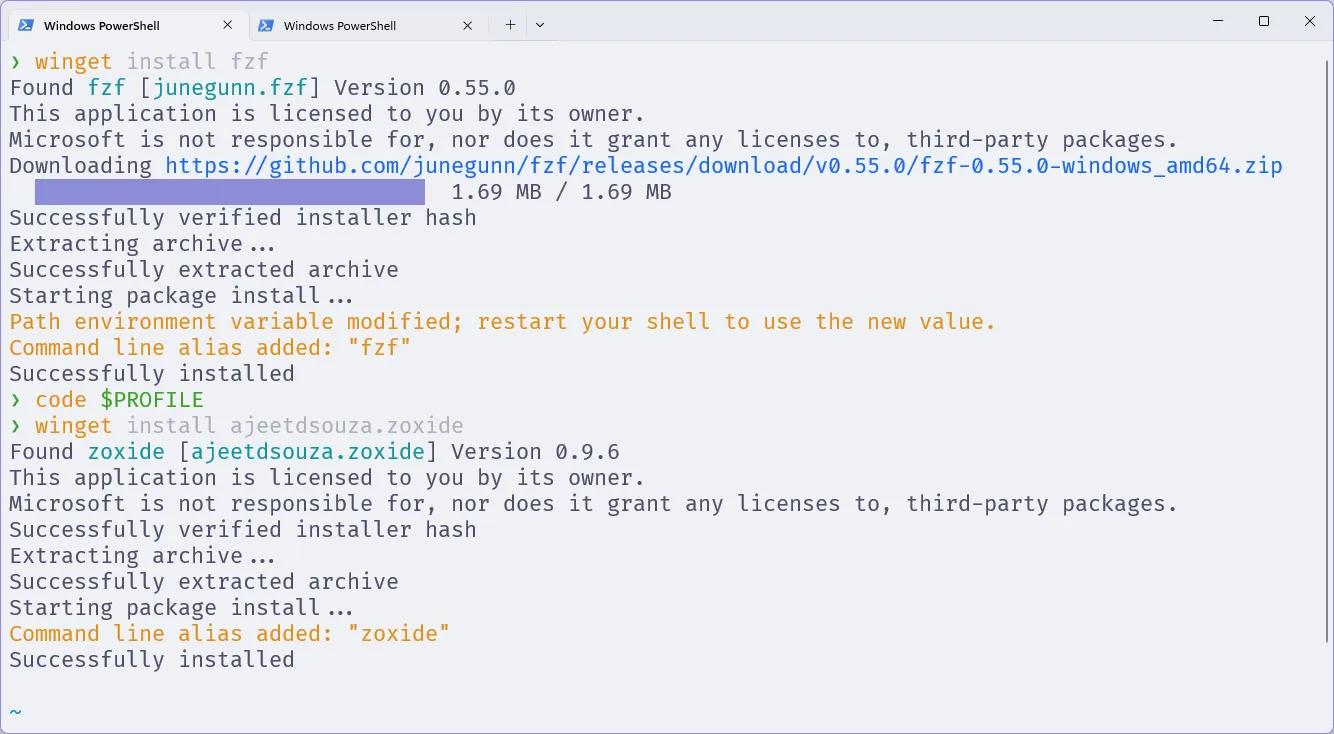Maximize the terminal window
This screenshot has width=1334, height=734.
1264,21
